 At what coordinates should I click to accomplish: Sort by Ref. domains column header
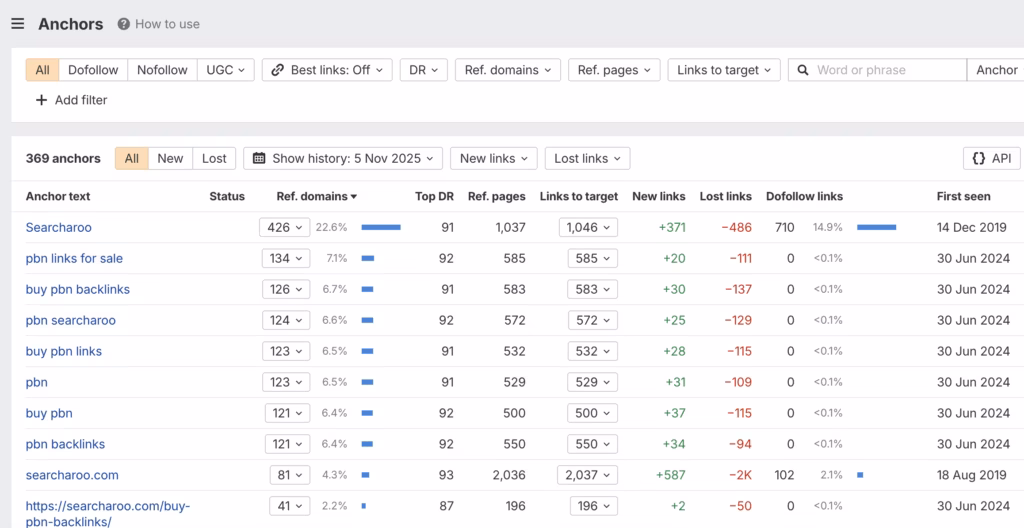coord(317,196)
